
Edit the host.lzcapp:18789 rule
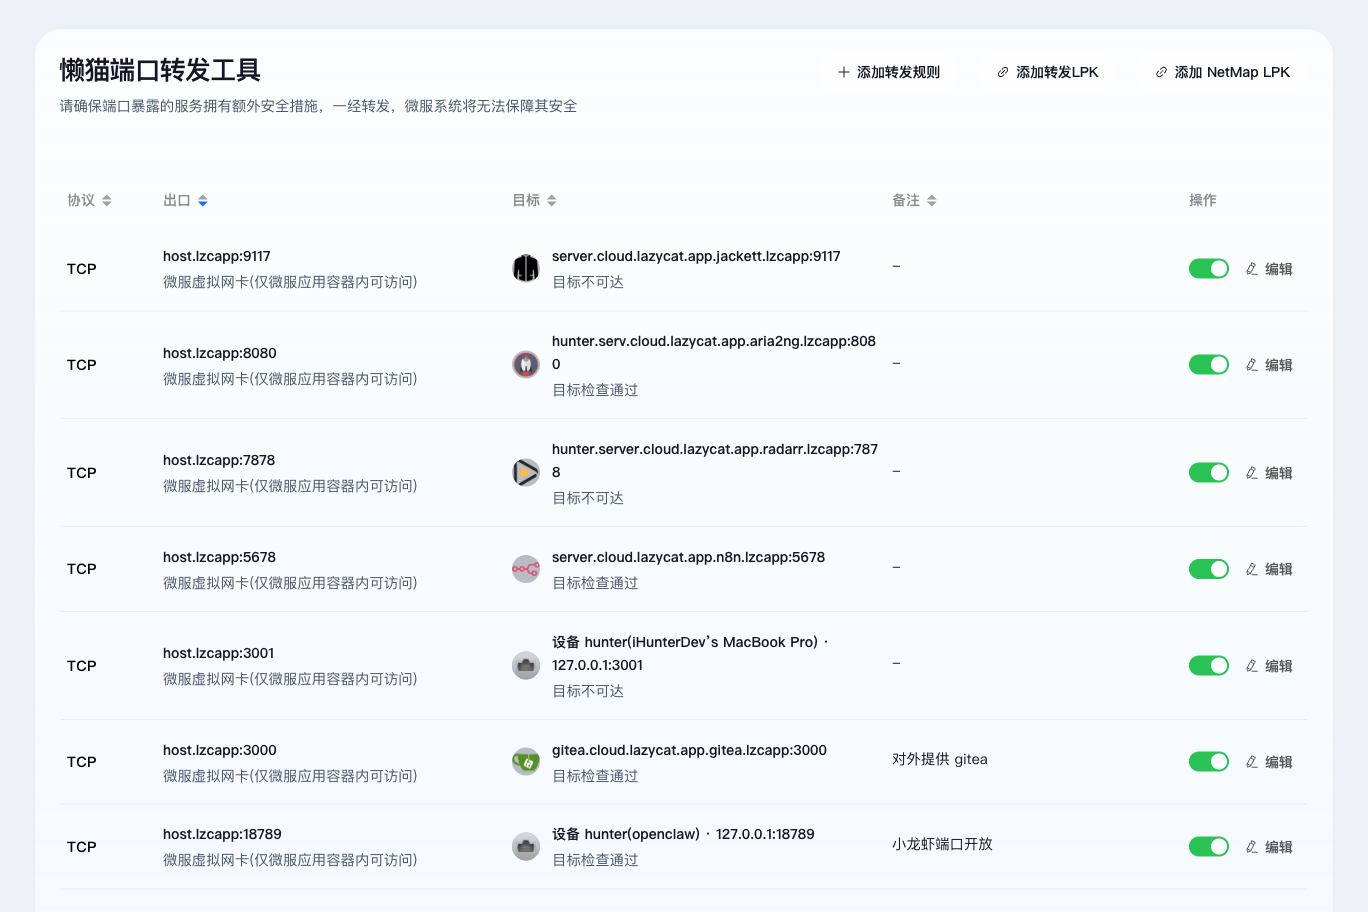[x=1269, y=847]
